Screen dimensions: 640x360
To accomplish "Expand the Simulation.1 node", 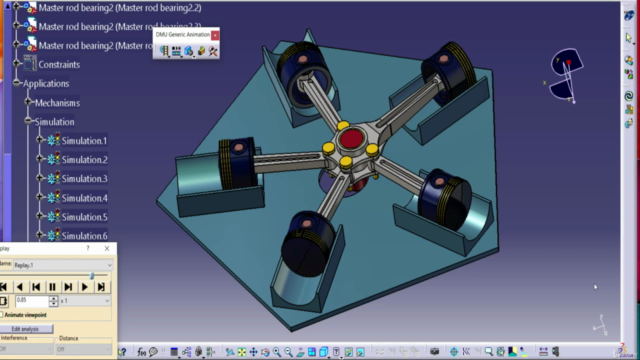I will pos(39,140).
